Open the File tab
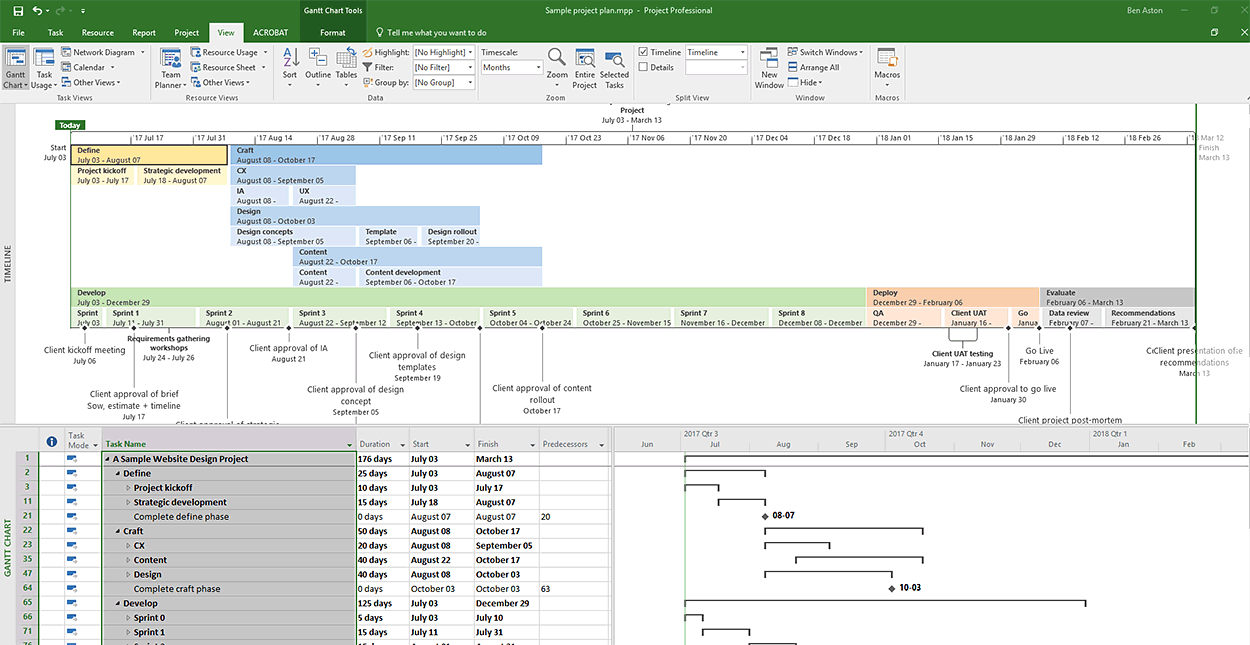 click(x=18, y=33)
